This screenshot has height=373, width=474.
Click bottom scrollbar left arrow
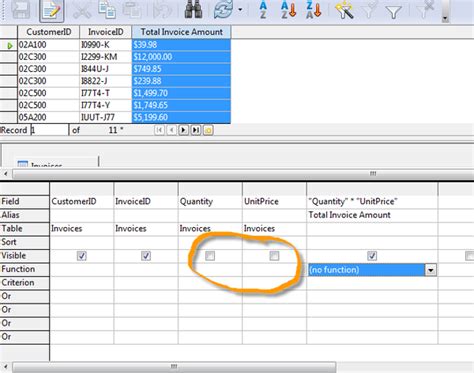pyautogui.click(x=6, y=367)
